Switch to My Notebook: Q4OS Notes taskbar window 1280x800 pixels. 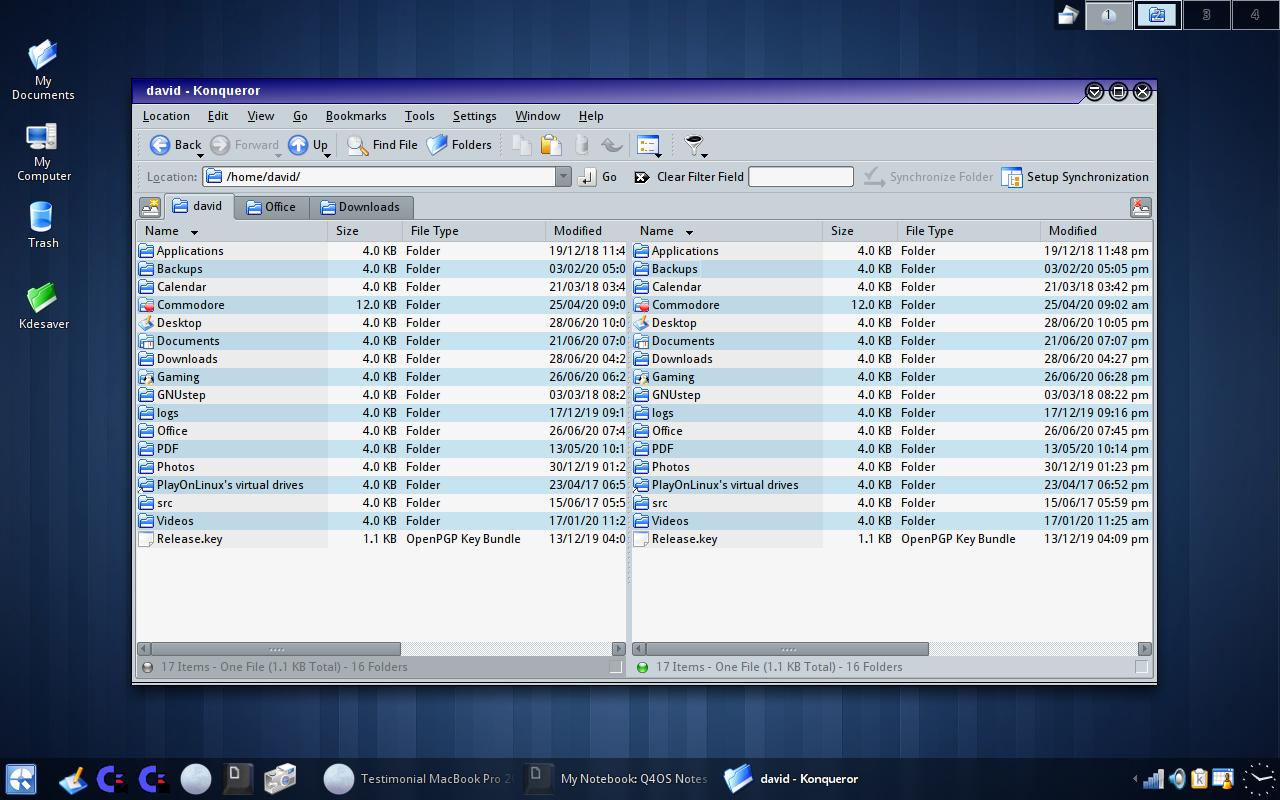coord(618,779)
